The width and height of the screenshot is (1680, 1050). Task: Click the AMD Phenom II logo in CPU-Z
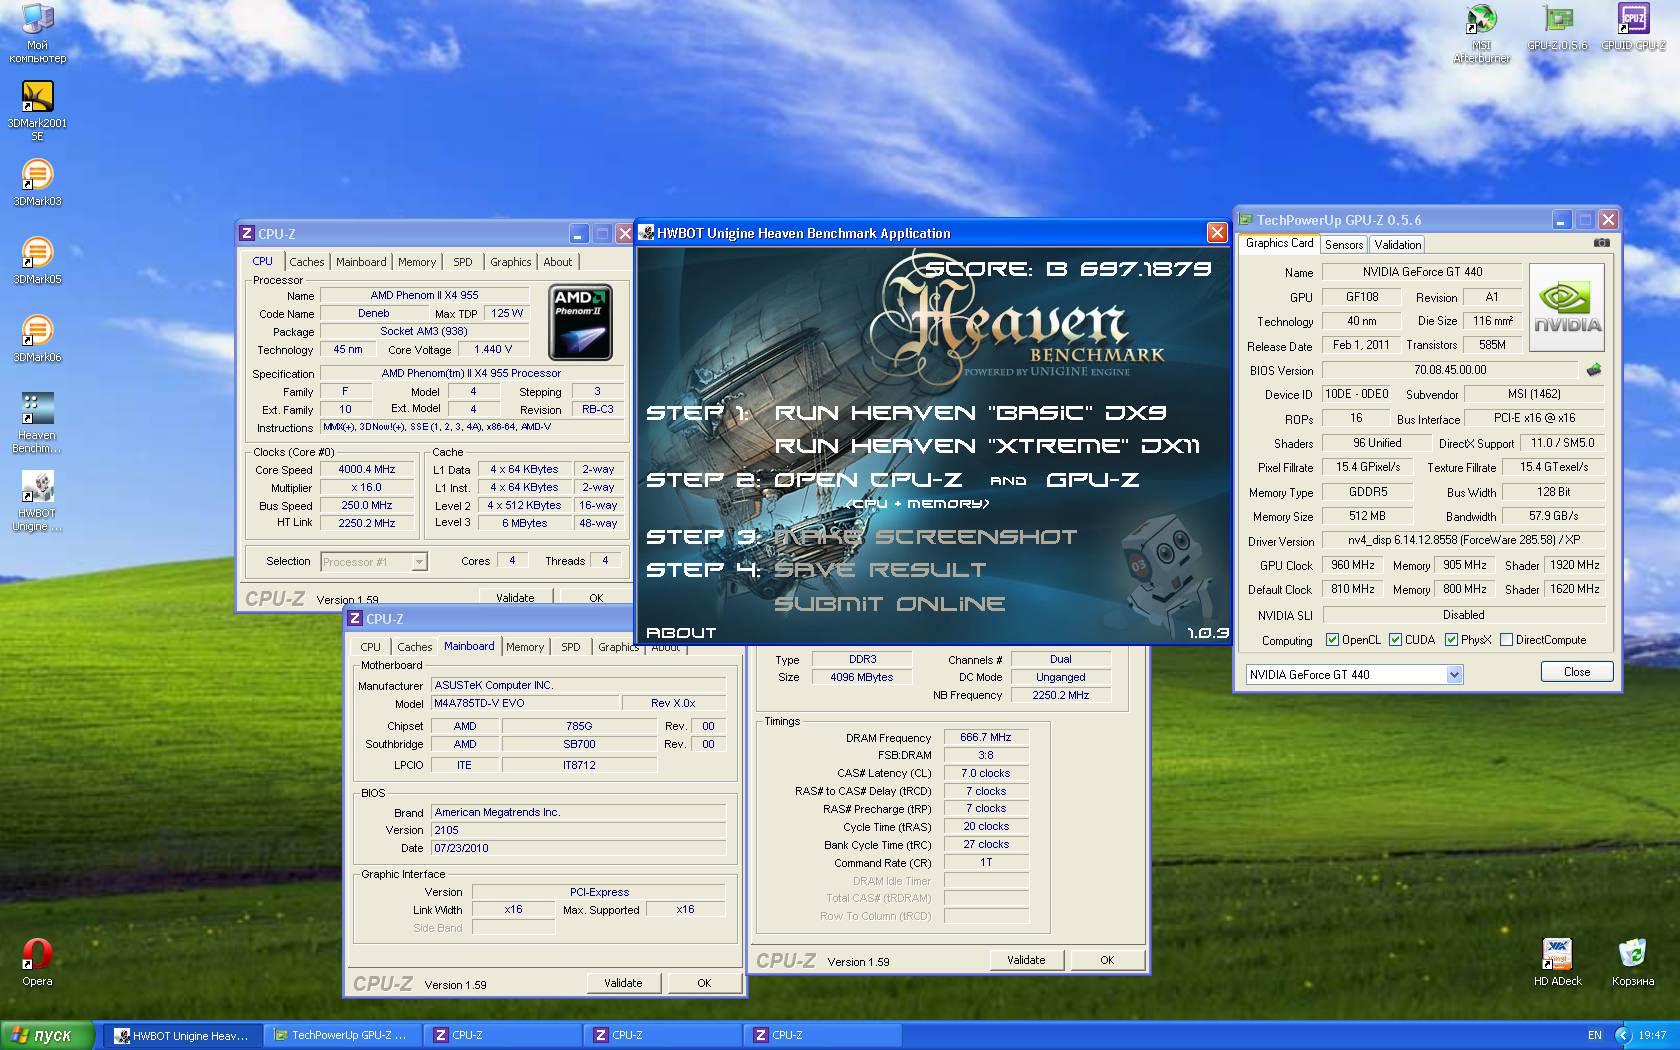point(580,323)
